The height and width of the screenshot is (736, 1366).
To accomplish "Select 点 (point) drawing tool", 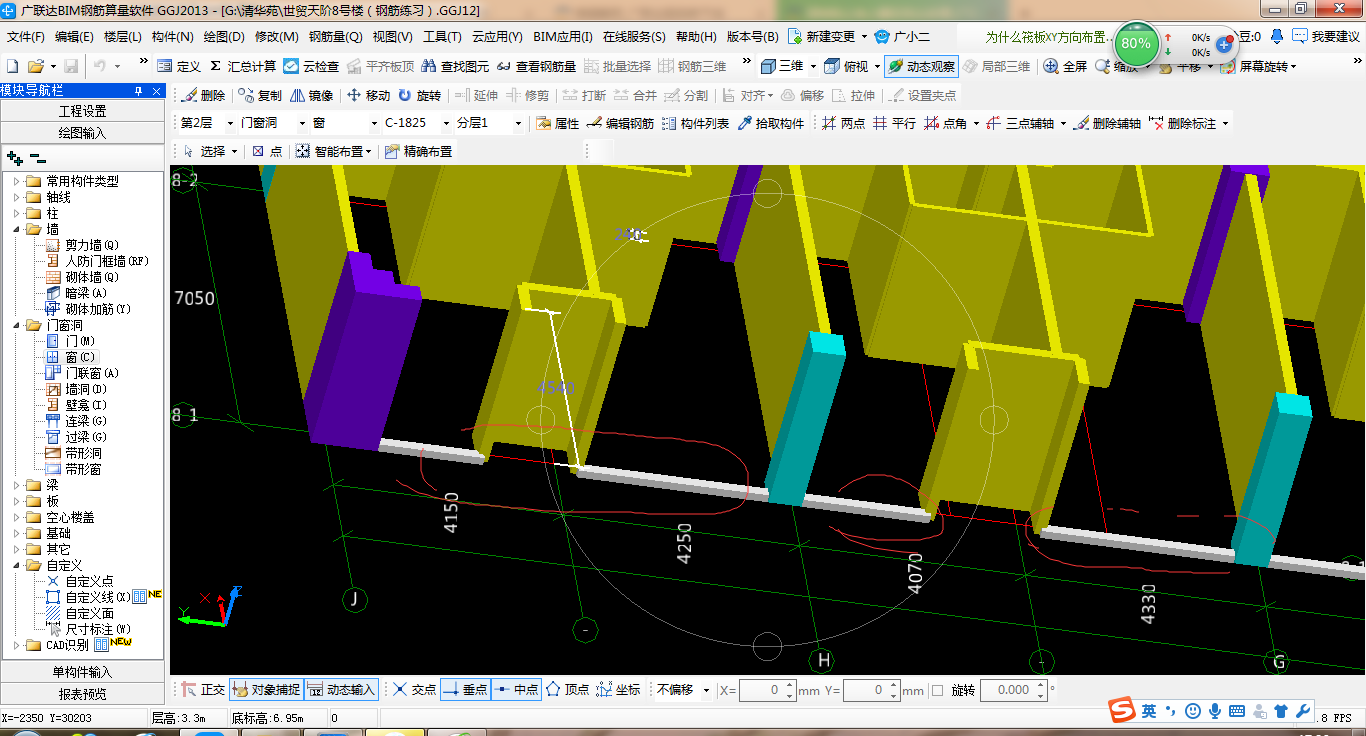I will (x=267, y=151).
